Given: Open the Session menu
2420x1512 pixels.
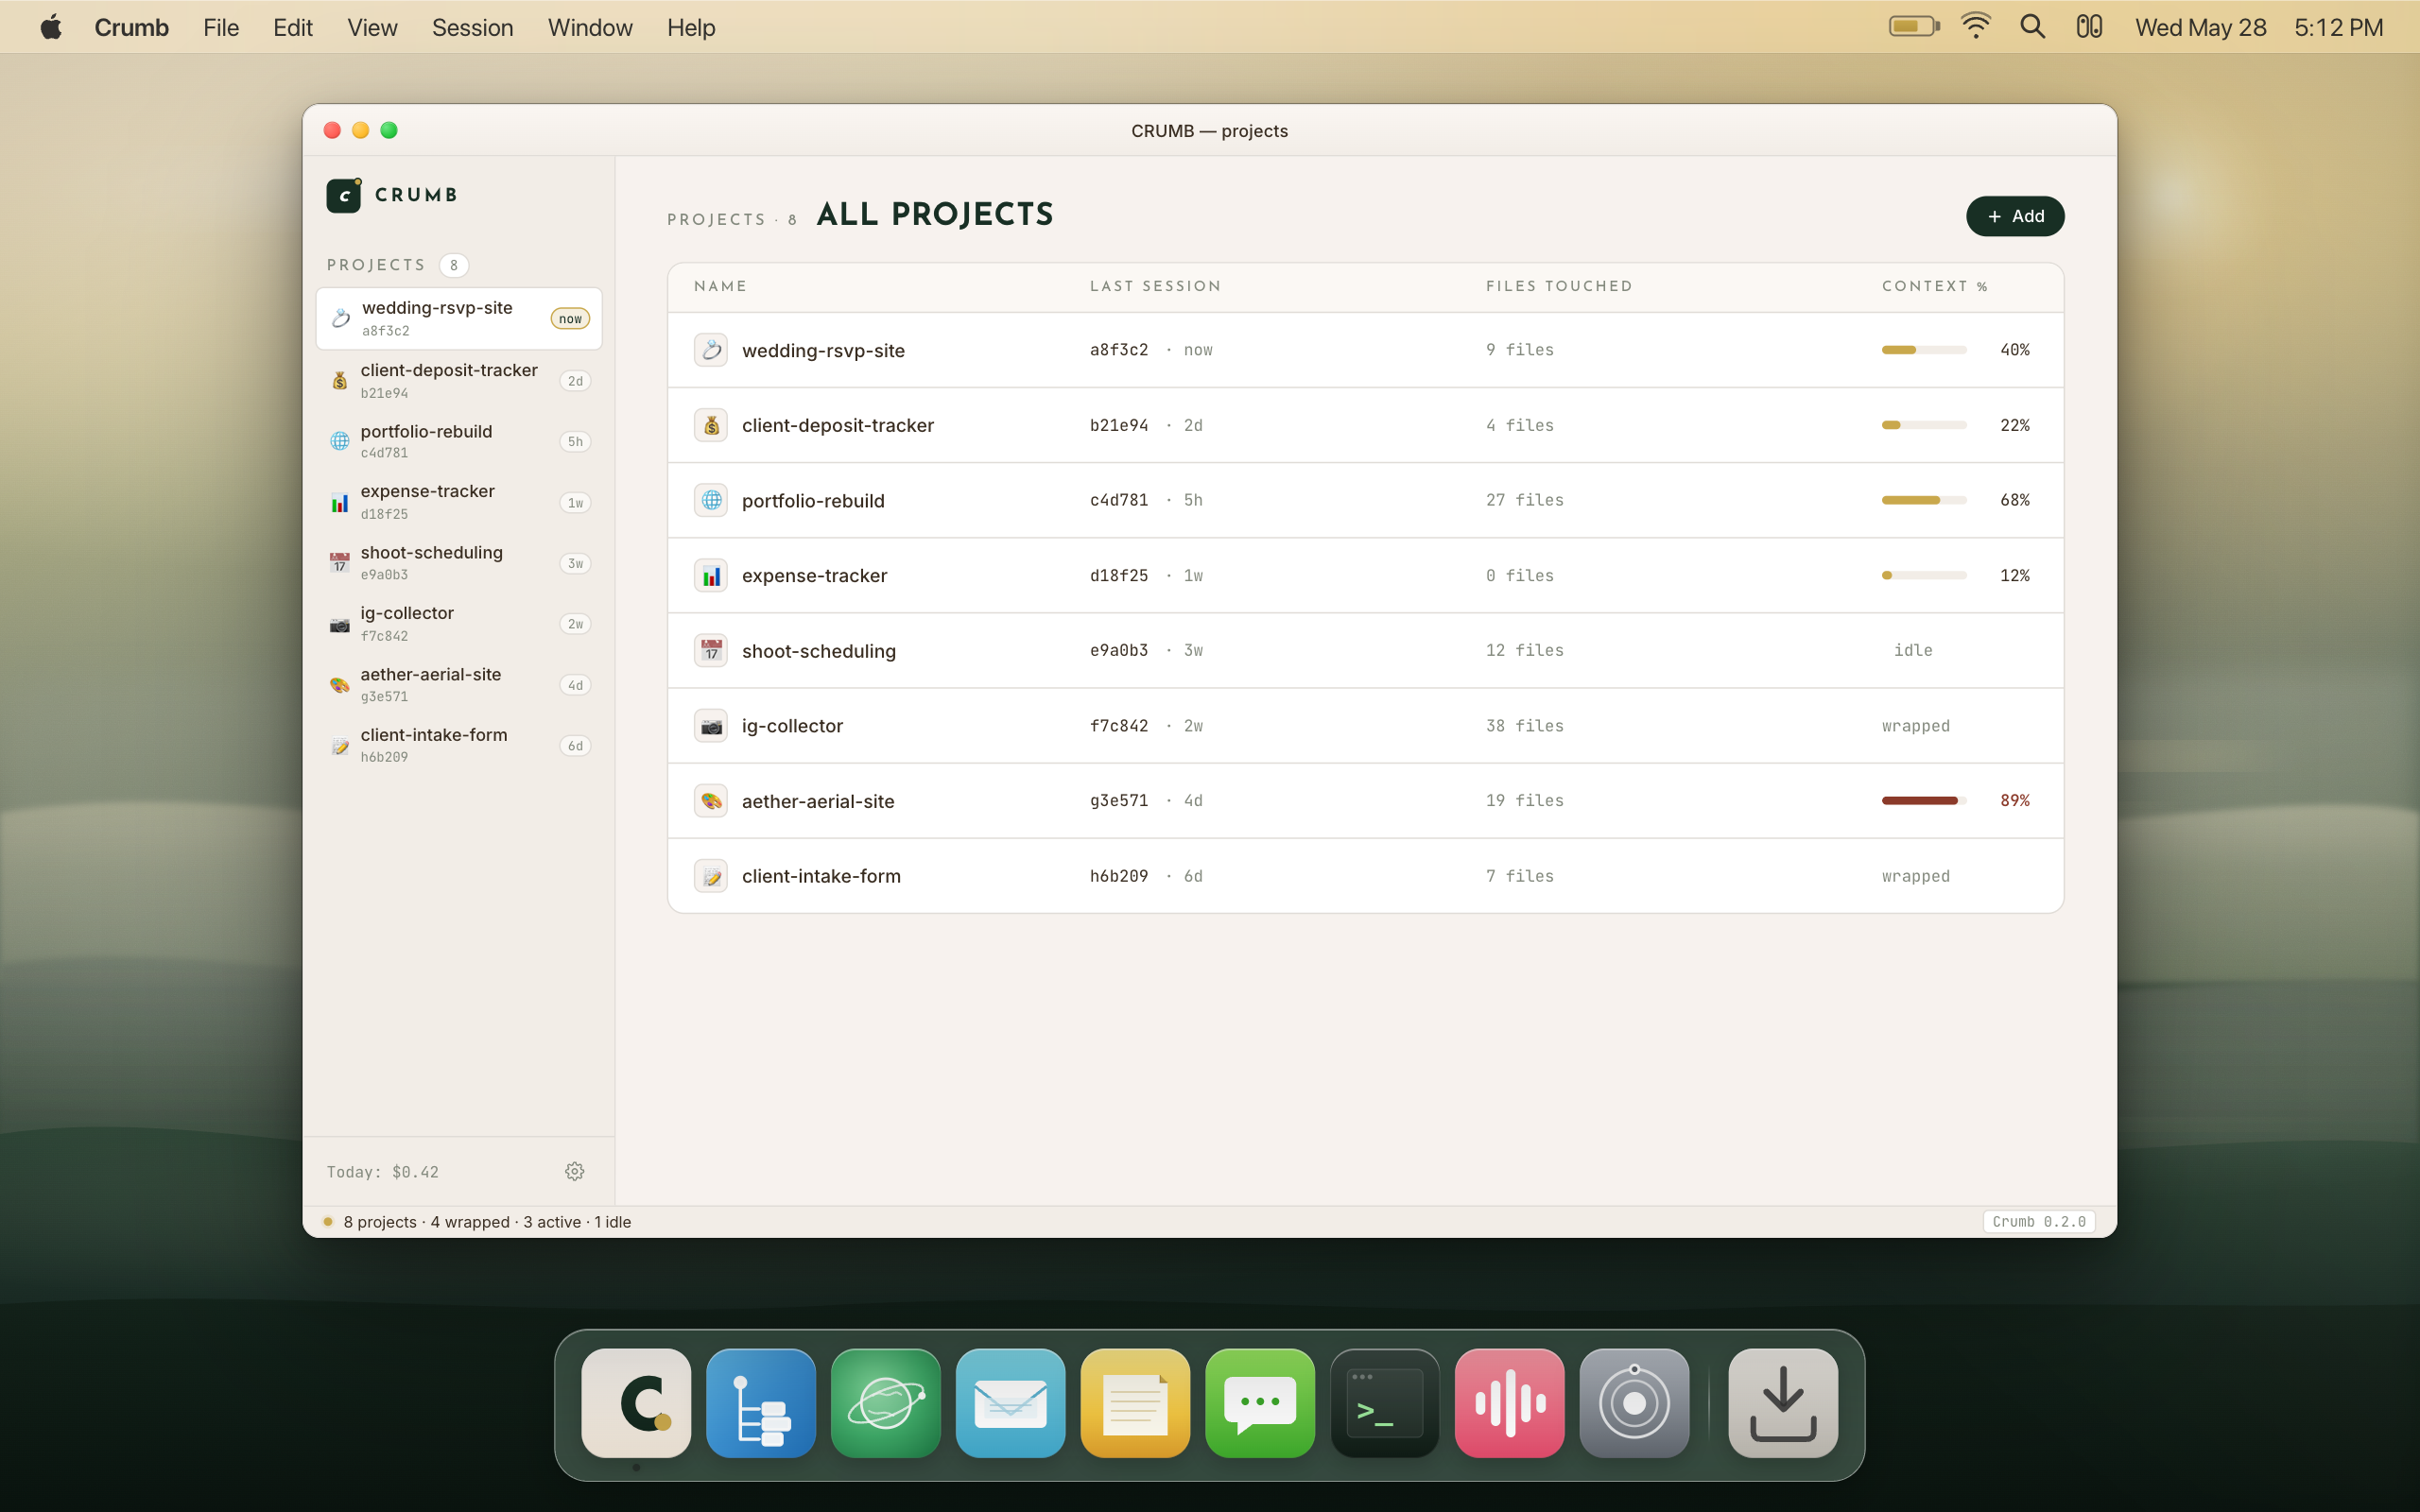Looking at the screenshot, I should coord(473,27).
